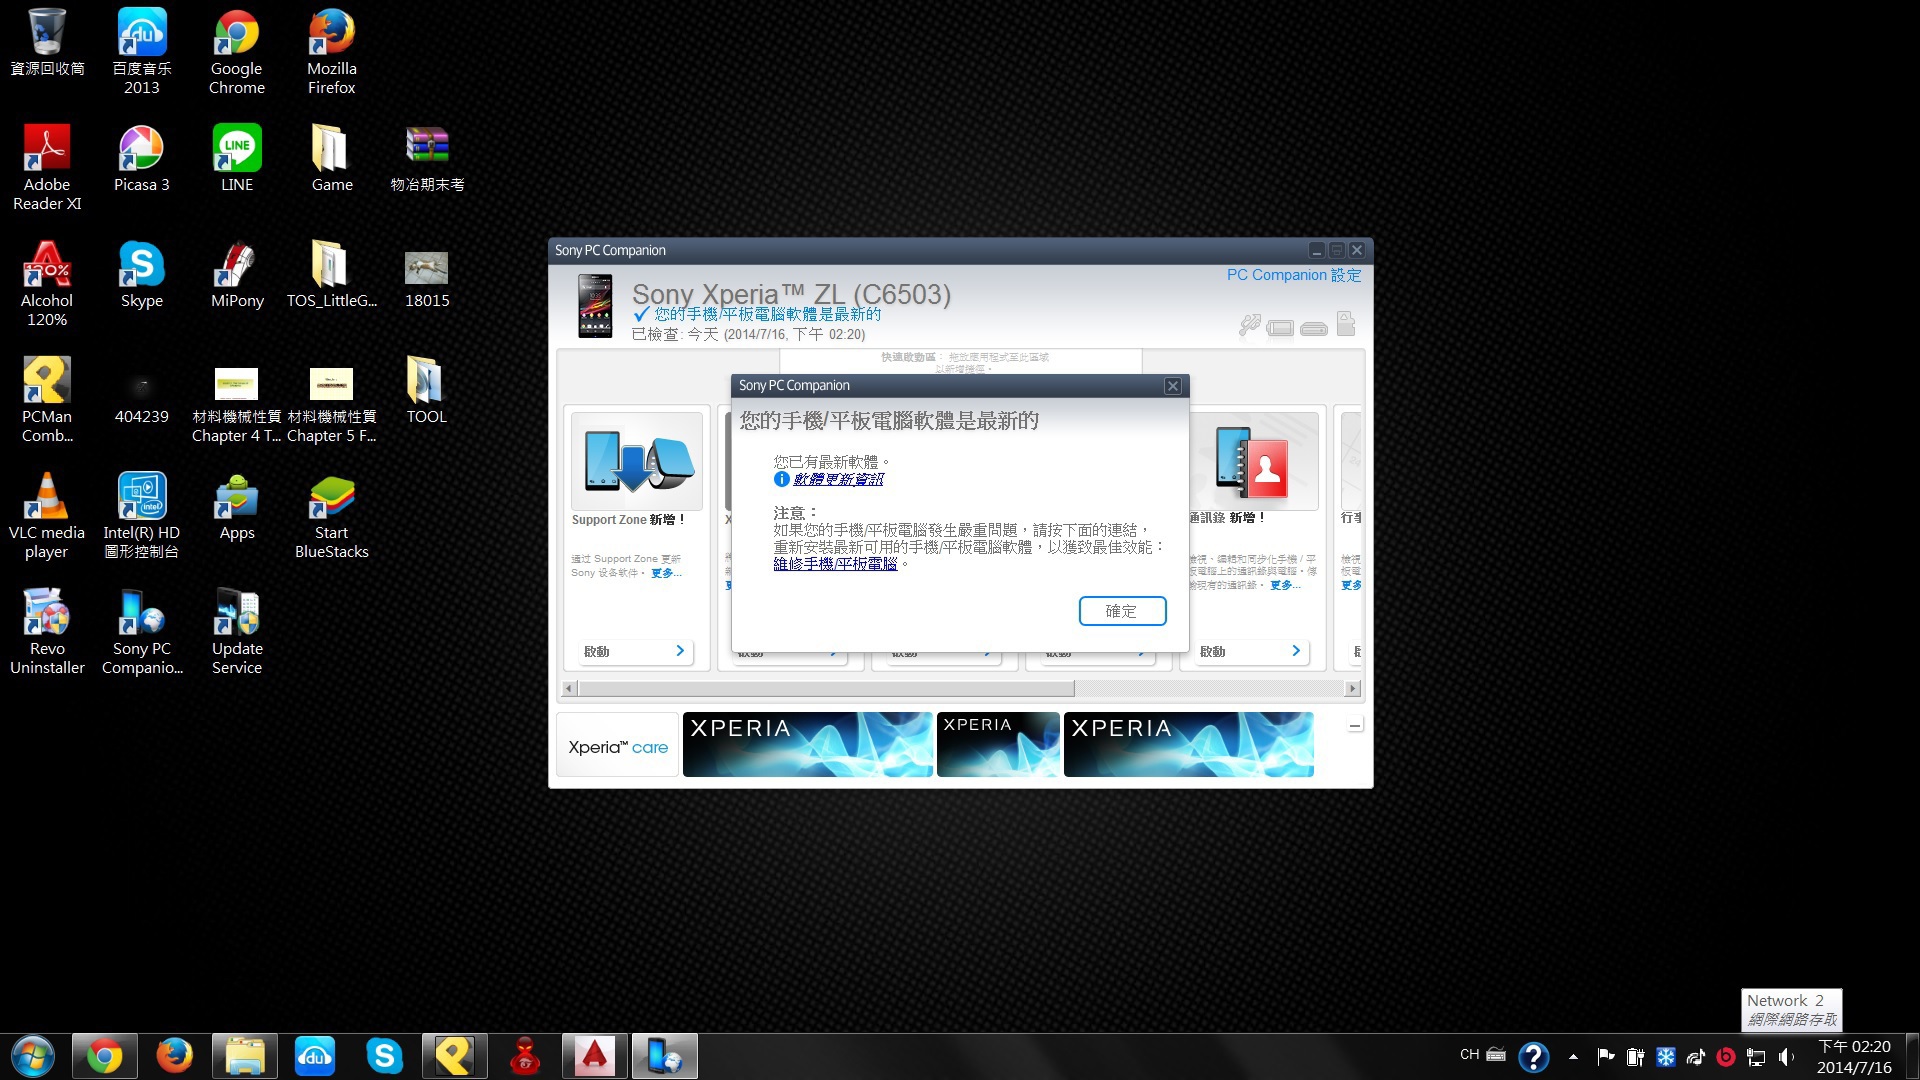Click the drive storage status icon

[x=1314, y=328]
